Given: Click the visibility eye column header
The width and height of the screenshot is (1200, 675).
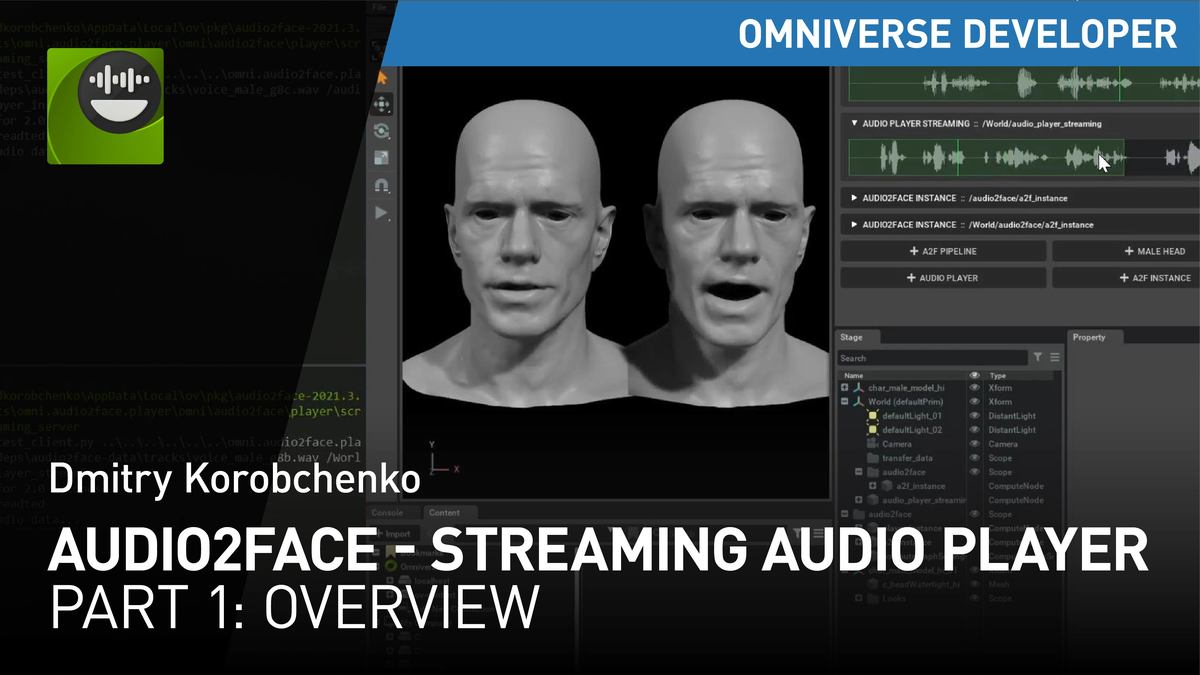Looking at the screenshot, I should point(975,375).
